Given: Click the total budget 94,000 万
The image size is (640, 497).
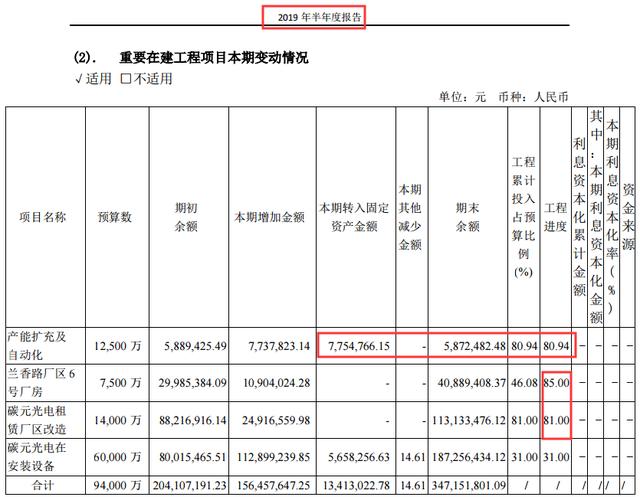Looking at the screenshot, I should 118,486.
